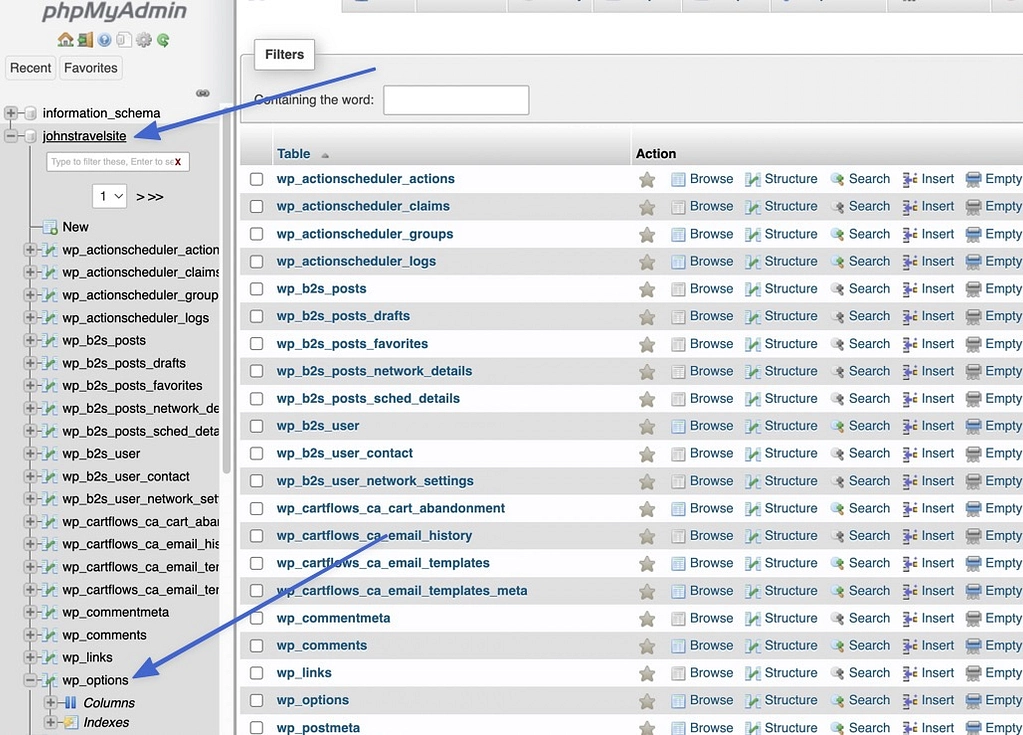Tick the checkbox next to wp_comments
Image resolution: width=1023 pixels, height=735 pixels.
256,645
